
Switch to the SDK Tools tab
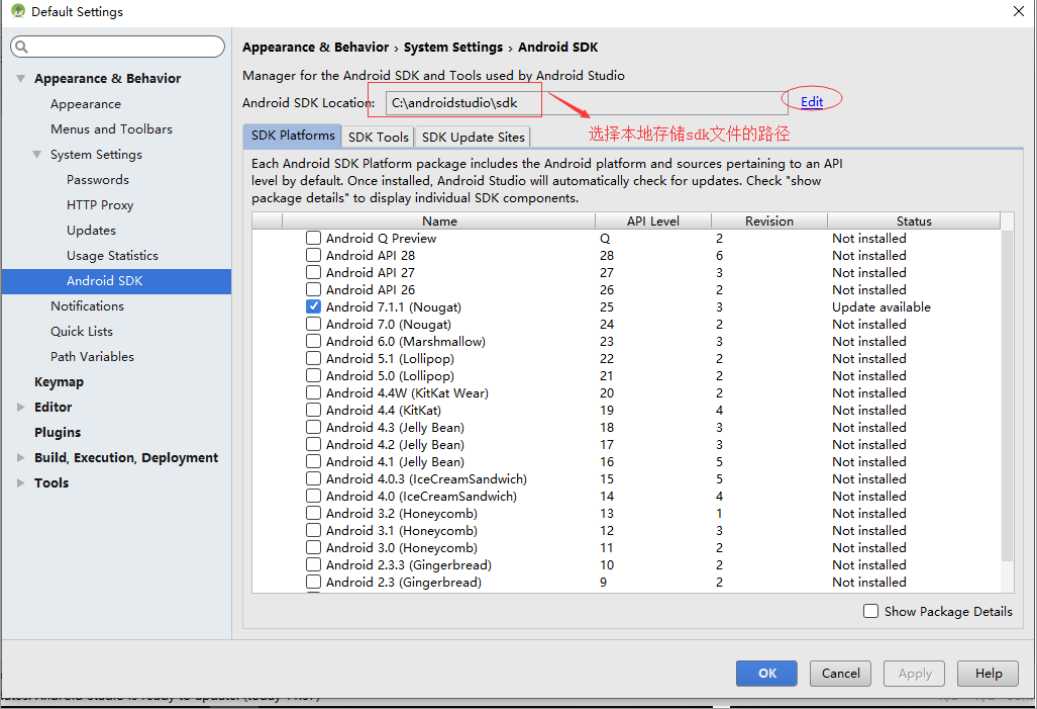click(x=378, y=137)
